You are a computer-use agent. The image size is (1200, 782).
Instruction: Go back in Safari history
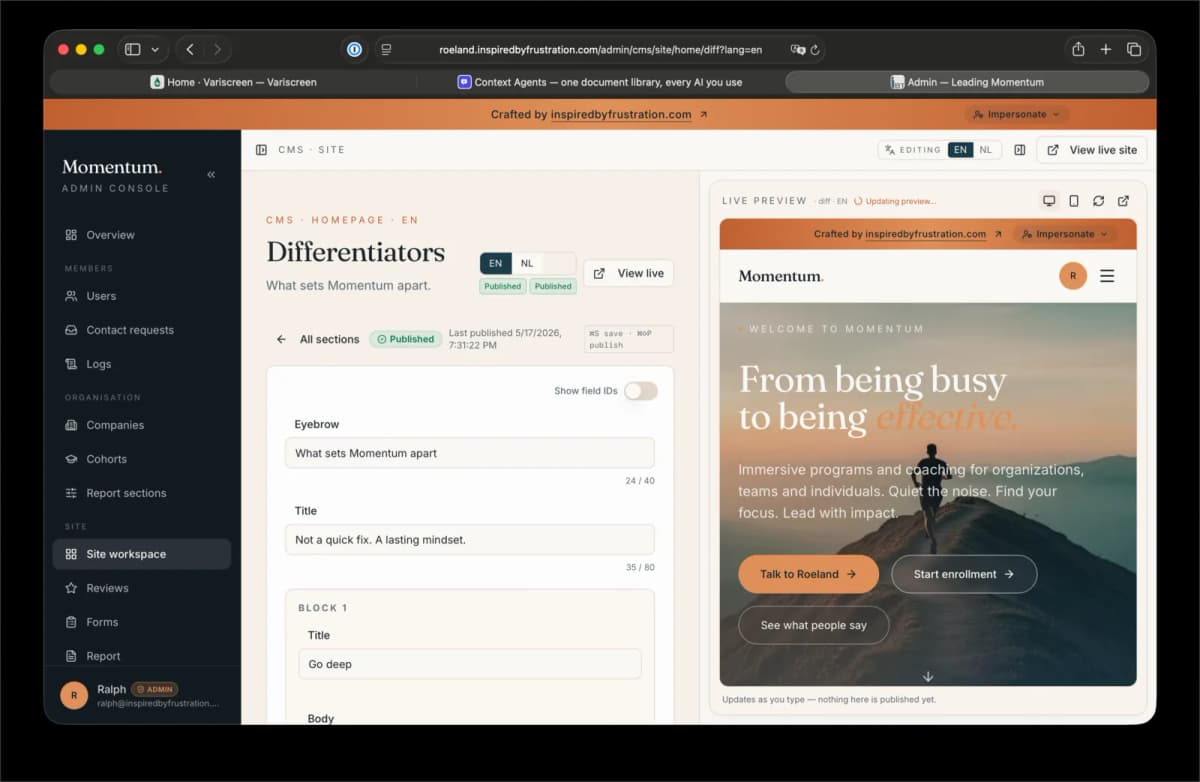coord(190,49)
